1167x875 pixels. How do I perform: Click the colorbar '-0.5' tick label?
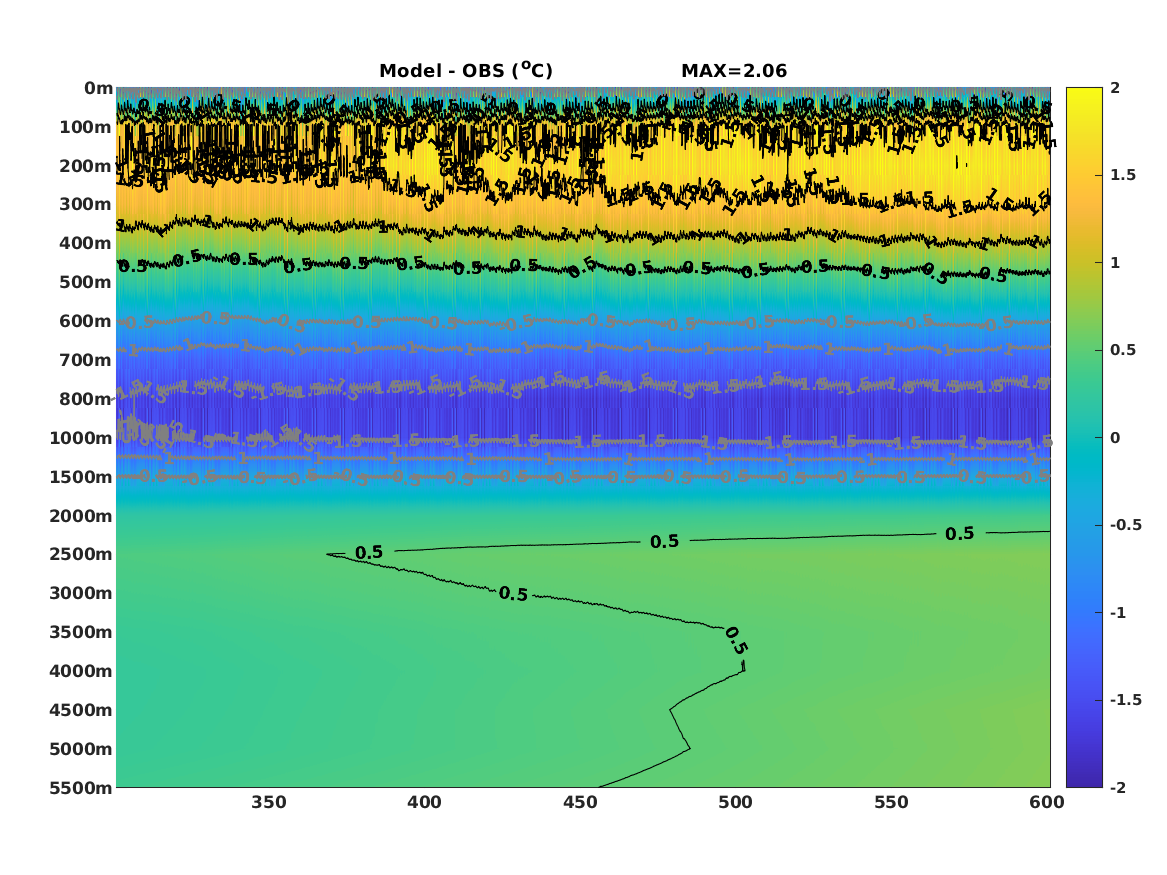pos(1126,525)
